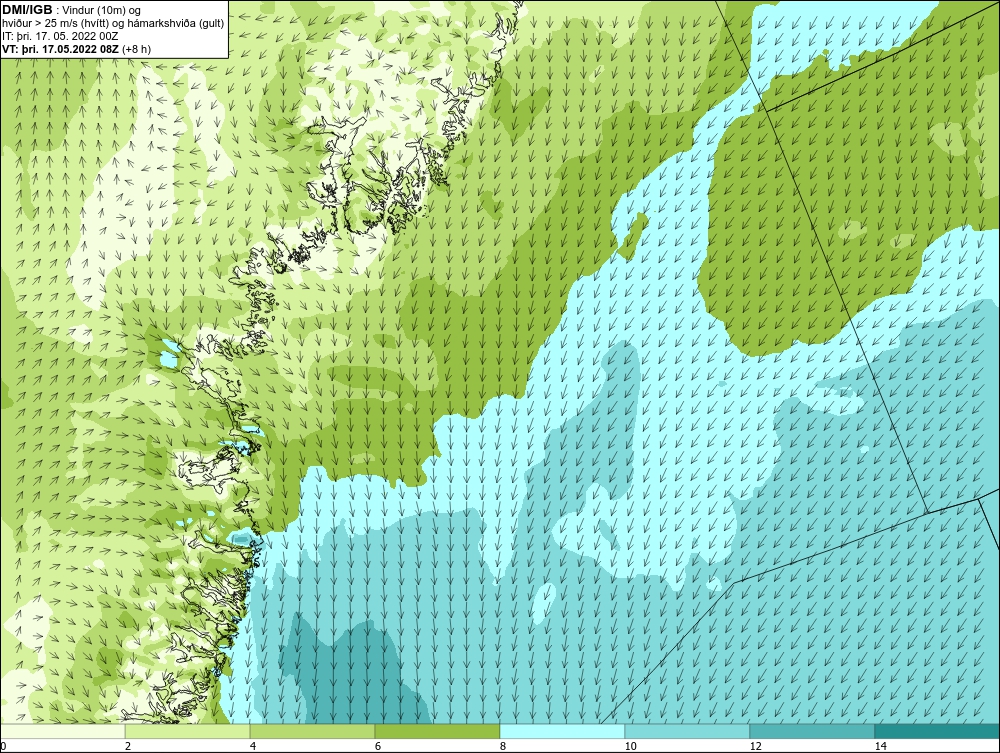The width and height of the screenshot is (1000, 753).
Task: Click the 10–12 m/s light teal legend swatch
Action: point(688,731)
